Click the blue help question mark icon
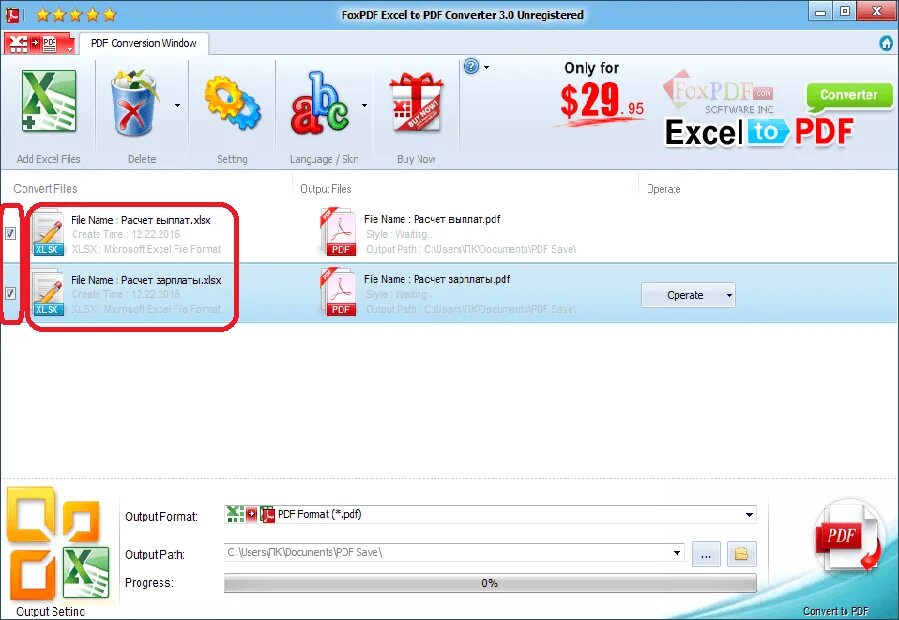The height and width of the screenshot is (620, 899). (x=471, y=67)
